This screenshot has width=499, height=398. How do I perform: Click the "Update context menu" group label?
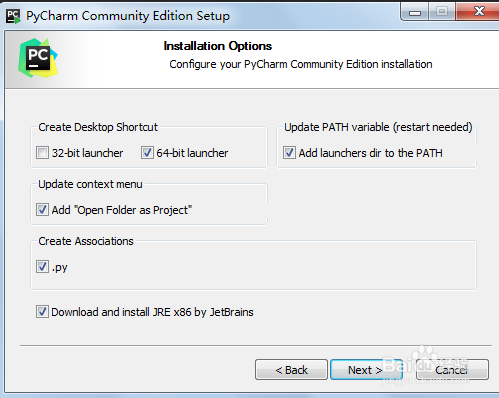pyautogui.click(x=90, y=184)
